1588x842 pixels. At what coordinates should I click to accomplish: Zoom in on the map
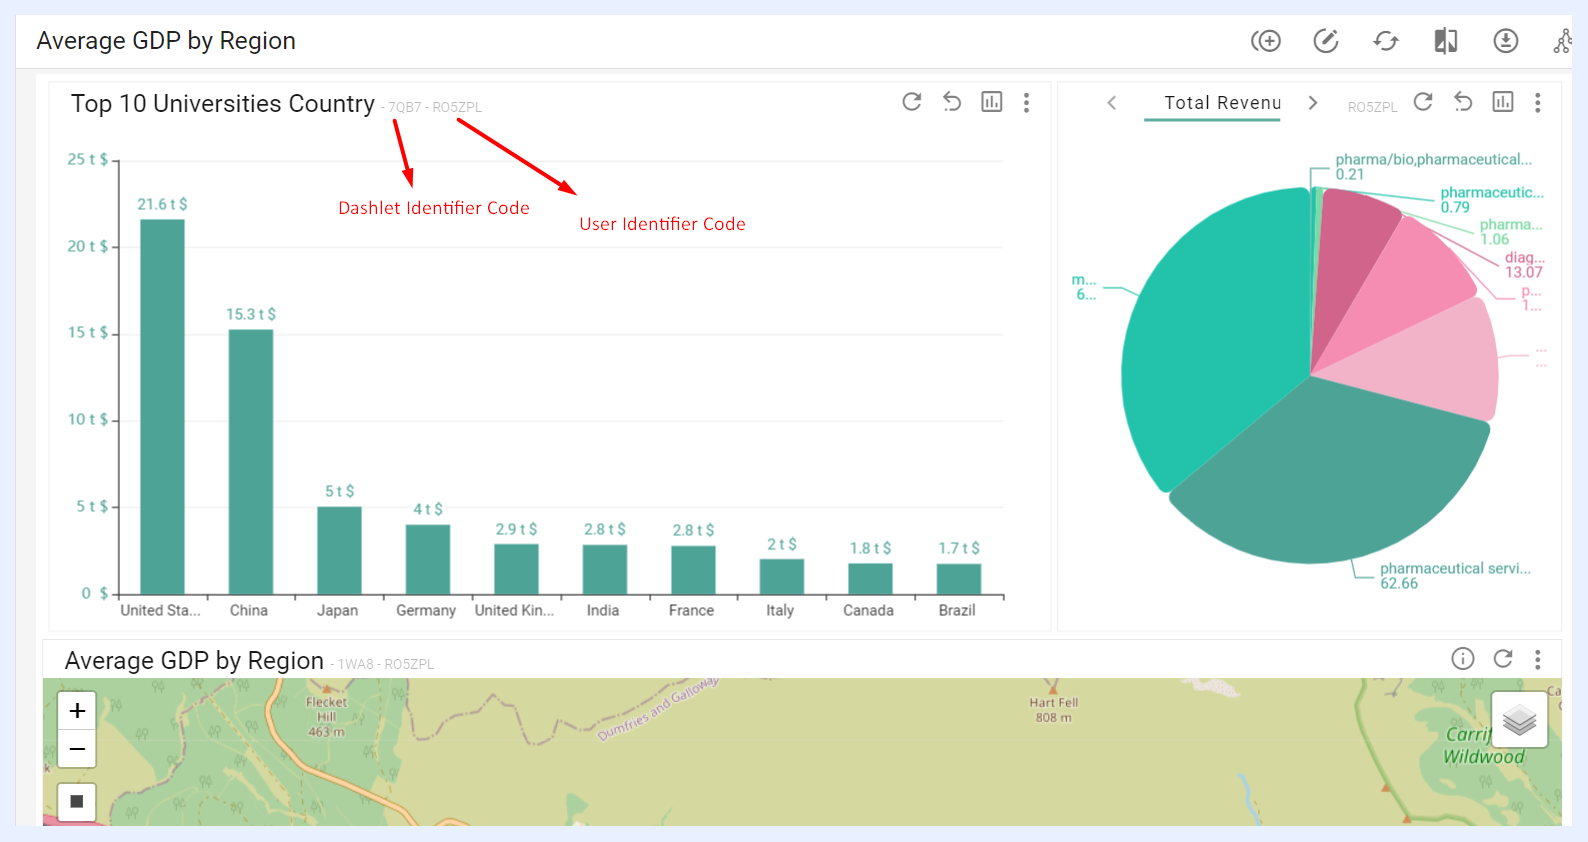point(77,711)
